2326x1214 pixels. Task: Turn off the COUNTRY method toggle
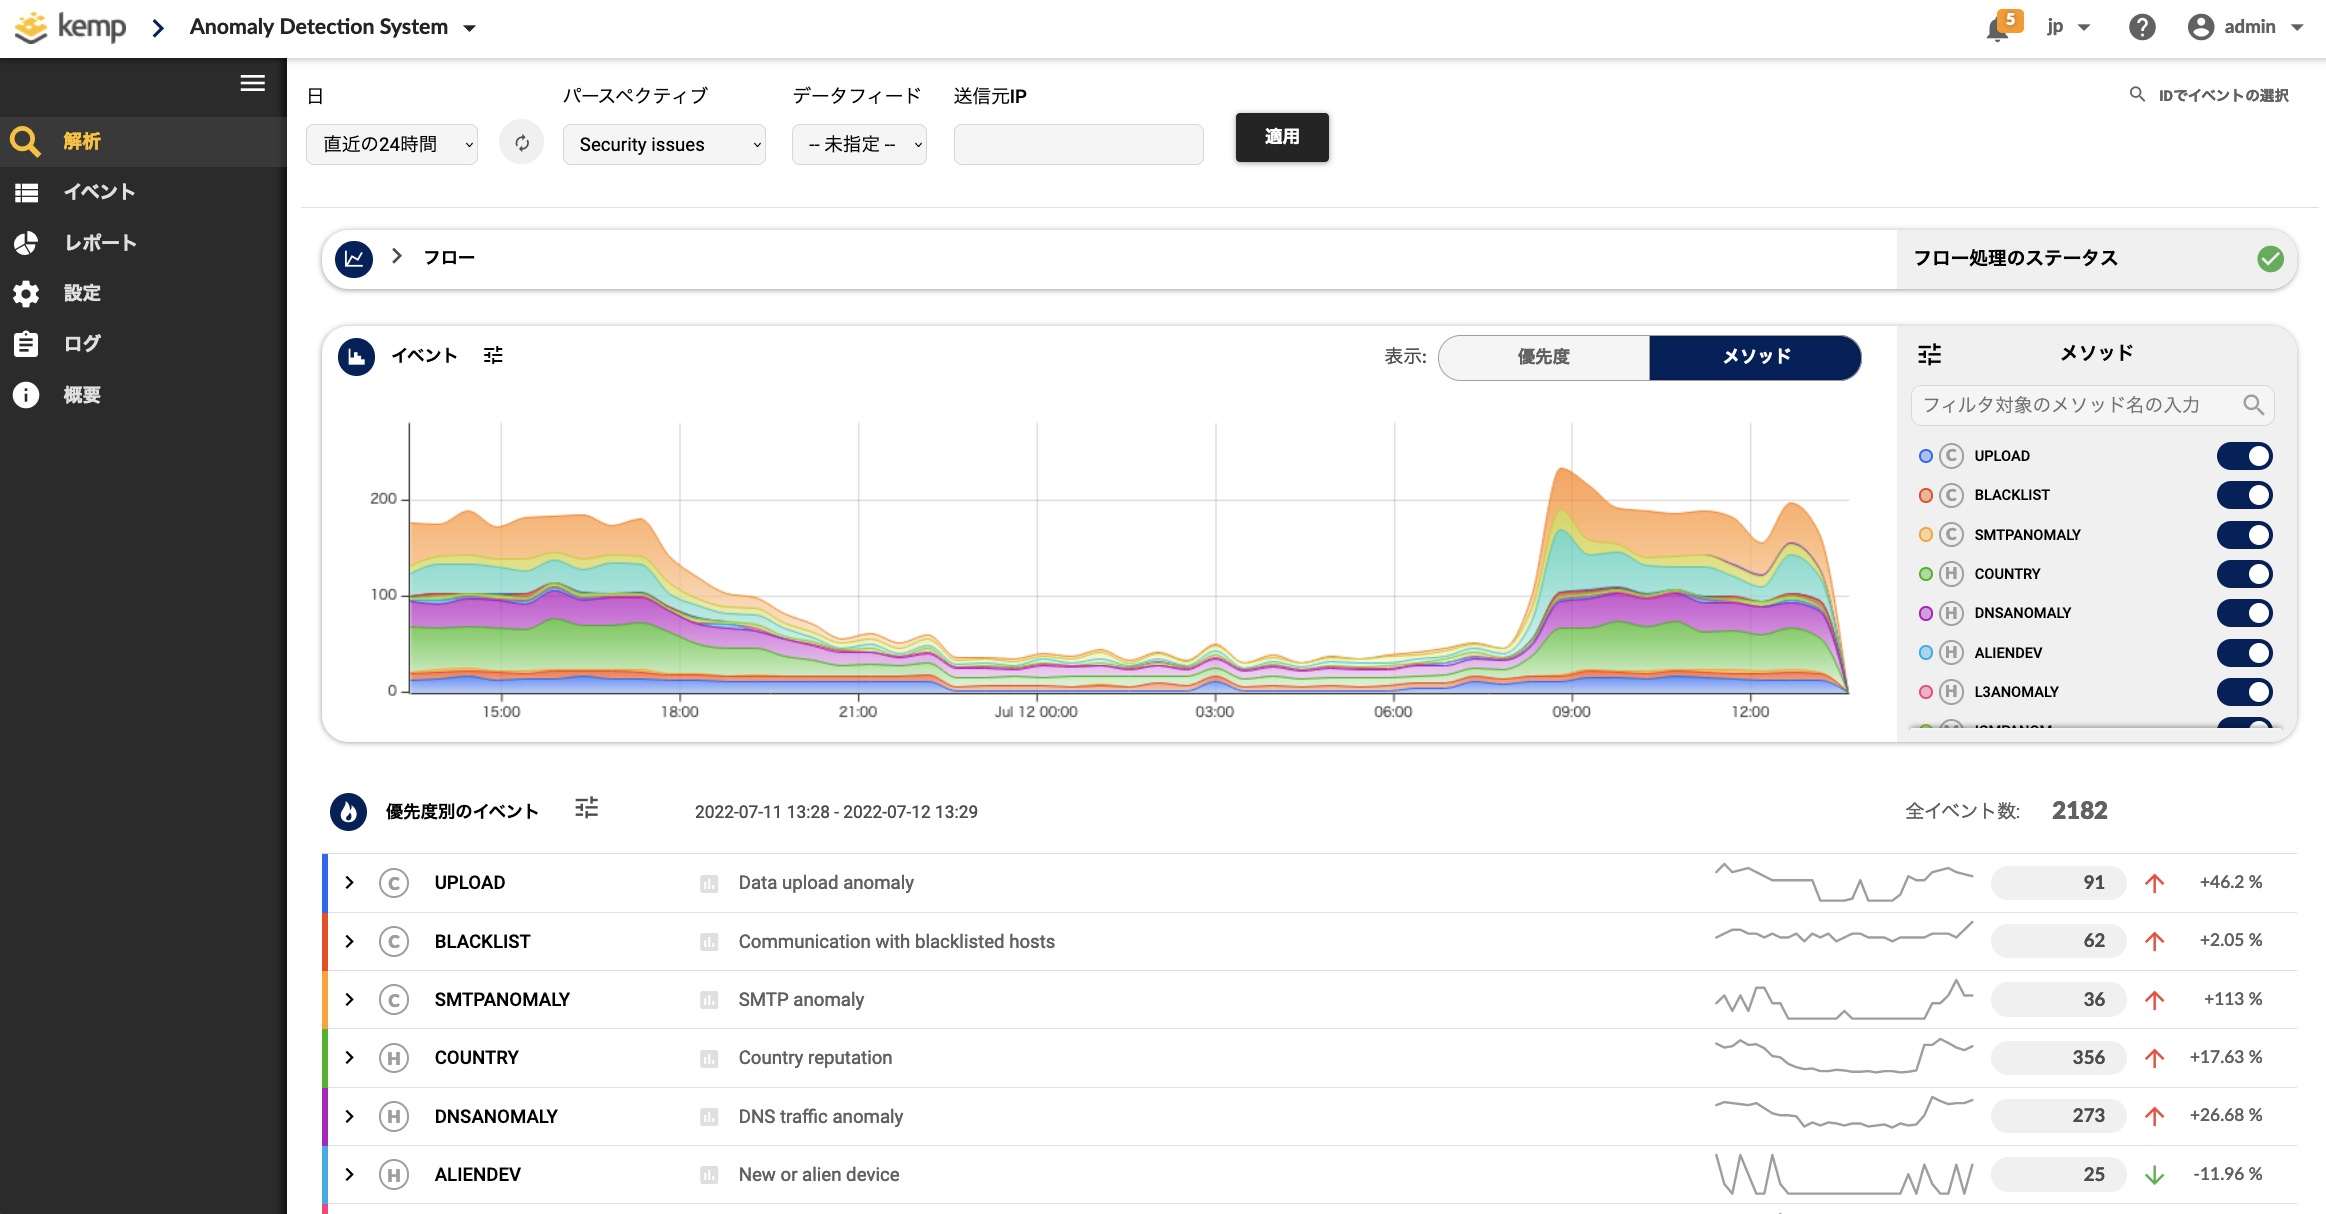(x=2244, y=574)
